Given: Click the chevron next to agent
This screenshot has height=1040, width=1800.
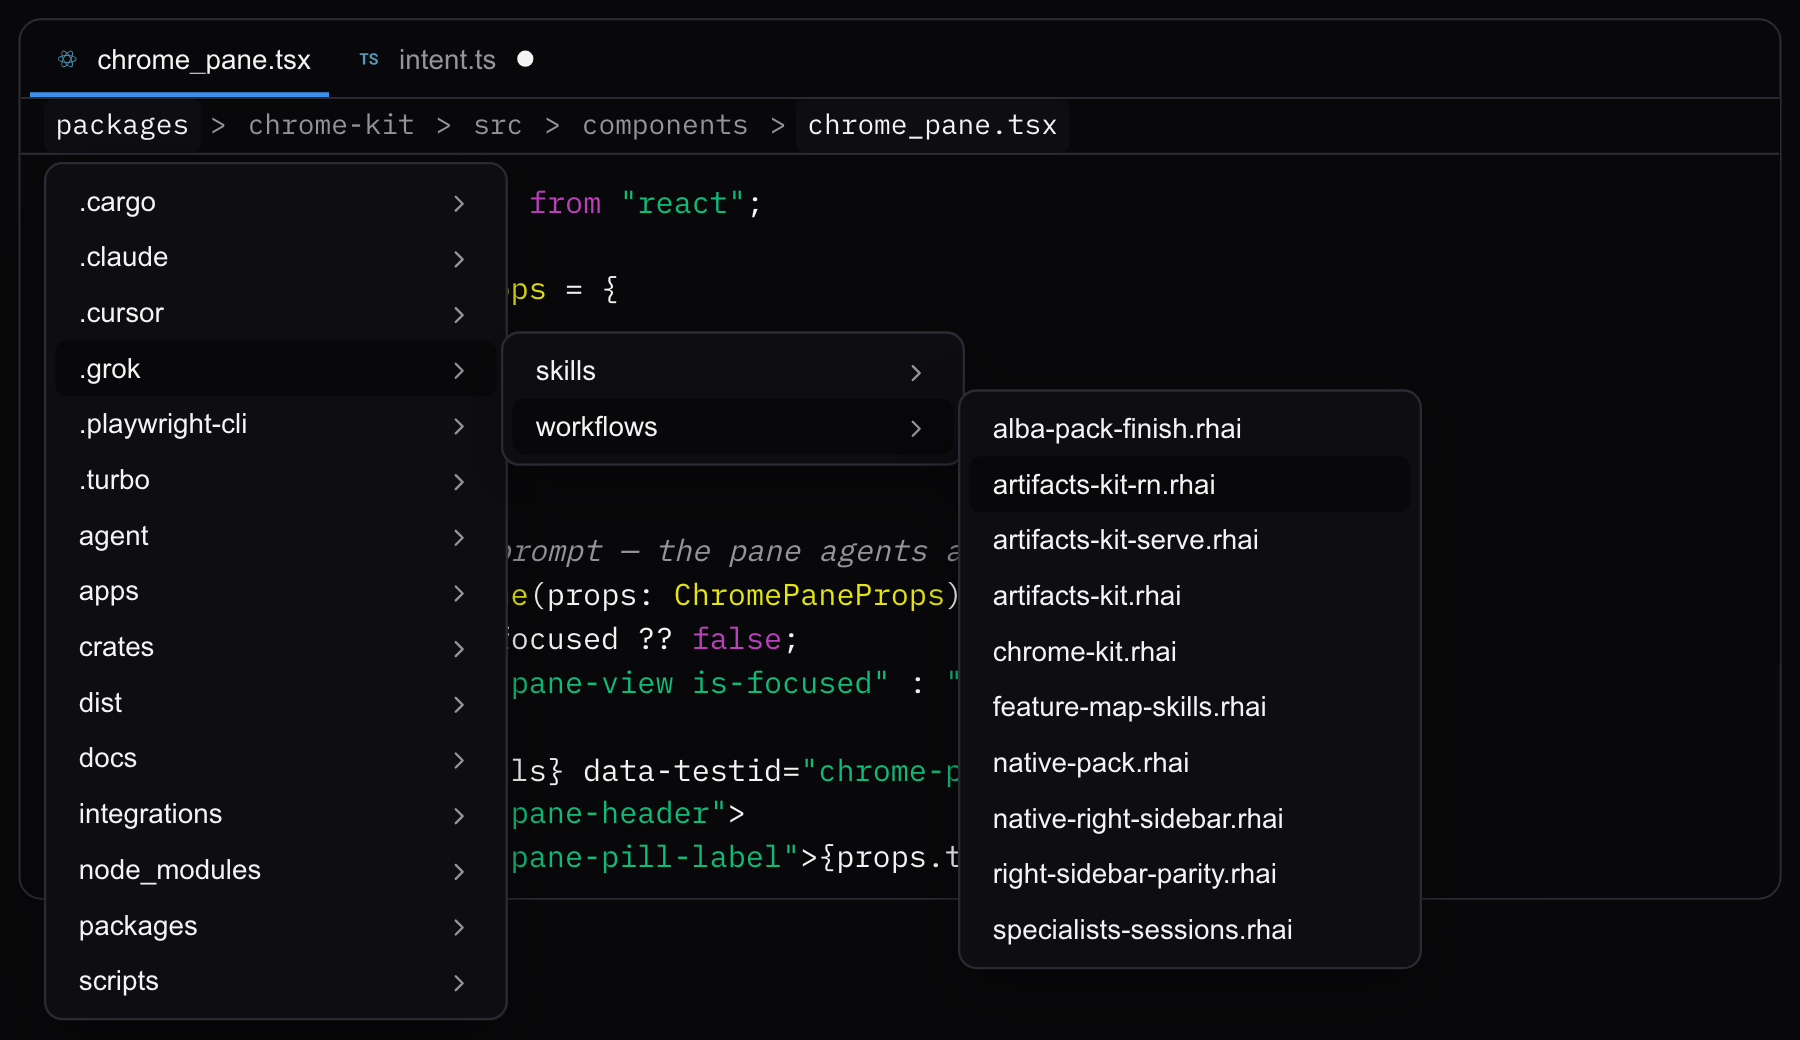Looking at the screenshot, I should point(459,538).
